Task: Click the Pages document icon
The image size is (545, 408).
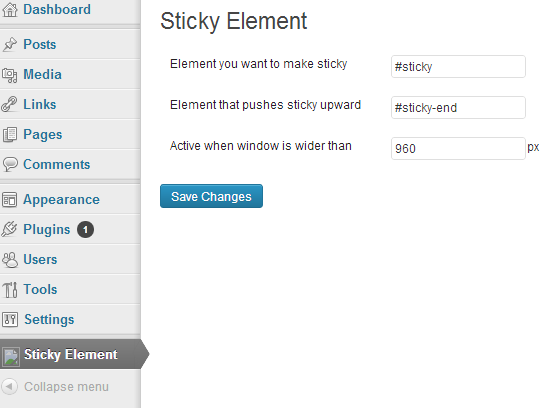Action: coord(10,134)
